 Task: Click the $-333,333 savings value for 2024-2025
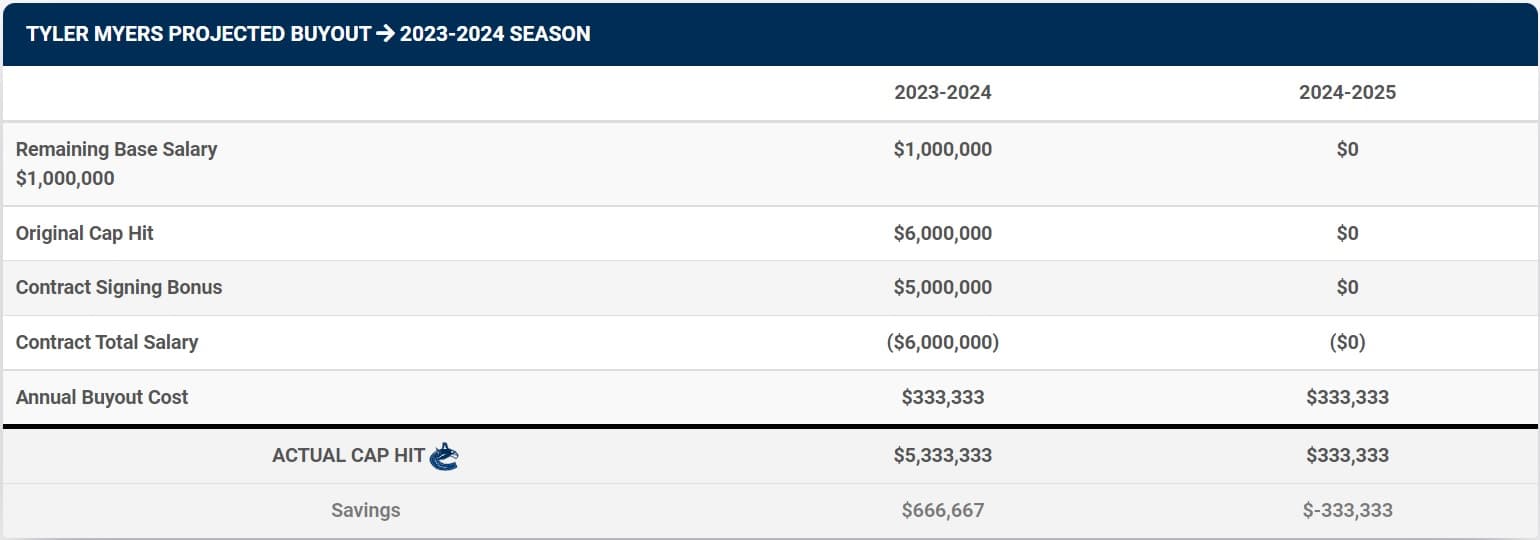pos(1347,510)
